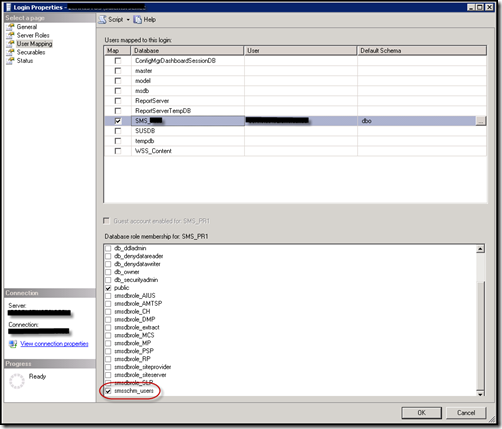This screenshot has height=429, width=502.
Task: Check the master database map box
Action: (x=118, y=71)
